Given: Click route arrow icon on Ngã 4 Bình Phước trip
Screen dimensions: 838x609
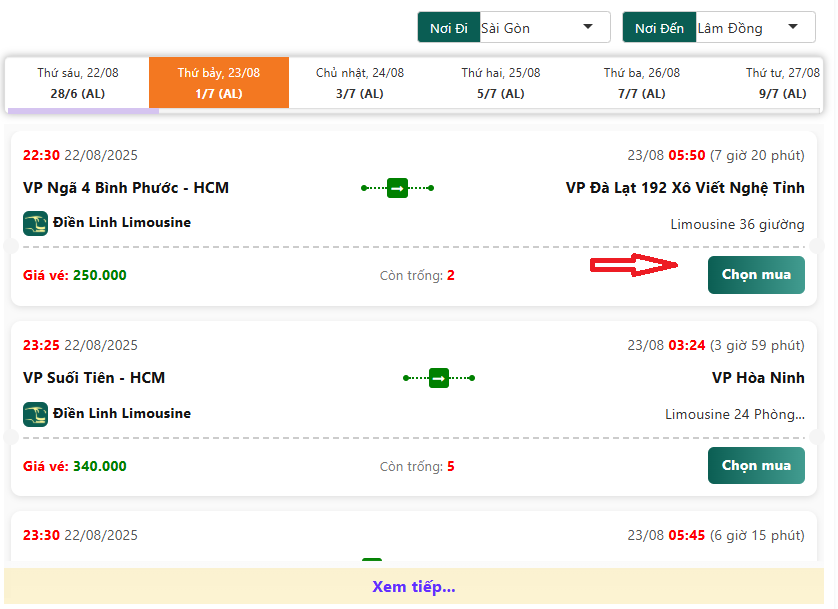Looking at the screenshot, I should (397, 188).
